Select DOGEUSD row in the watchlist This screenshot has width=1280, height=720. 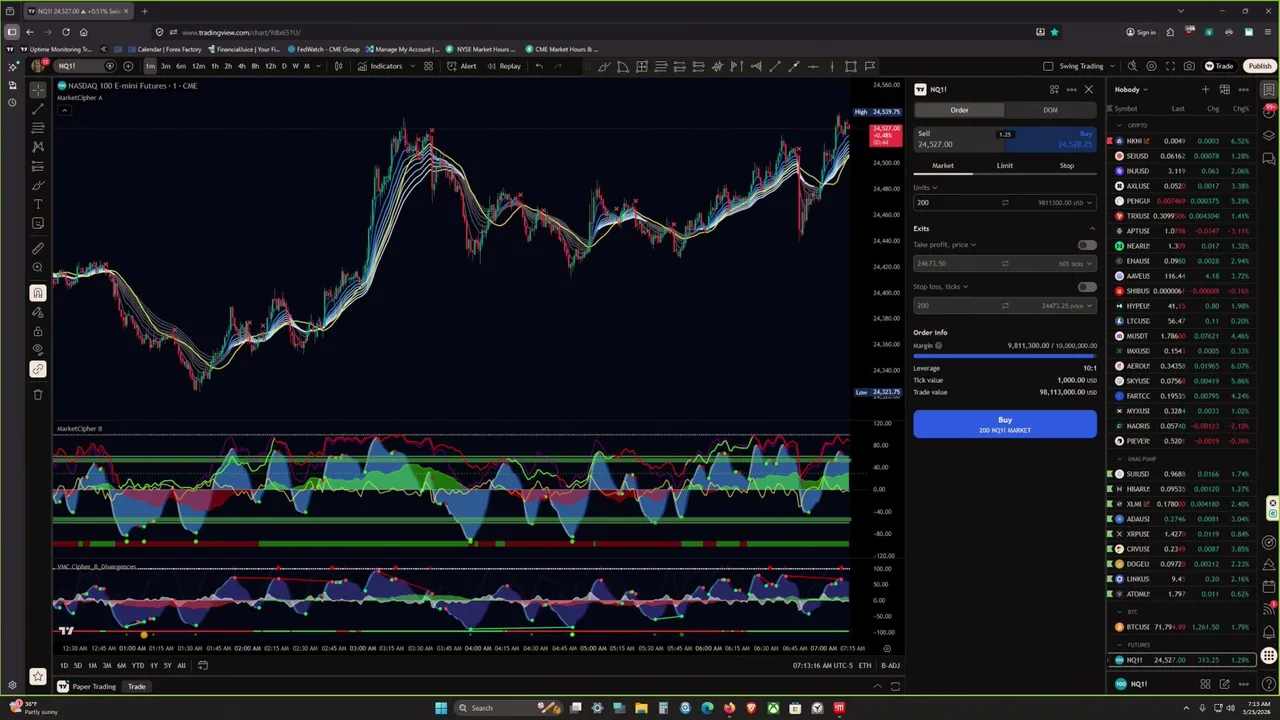coord(1183,564)
